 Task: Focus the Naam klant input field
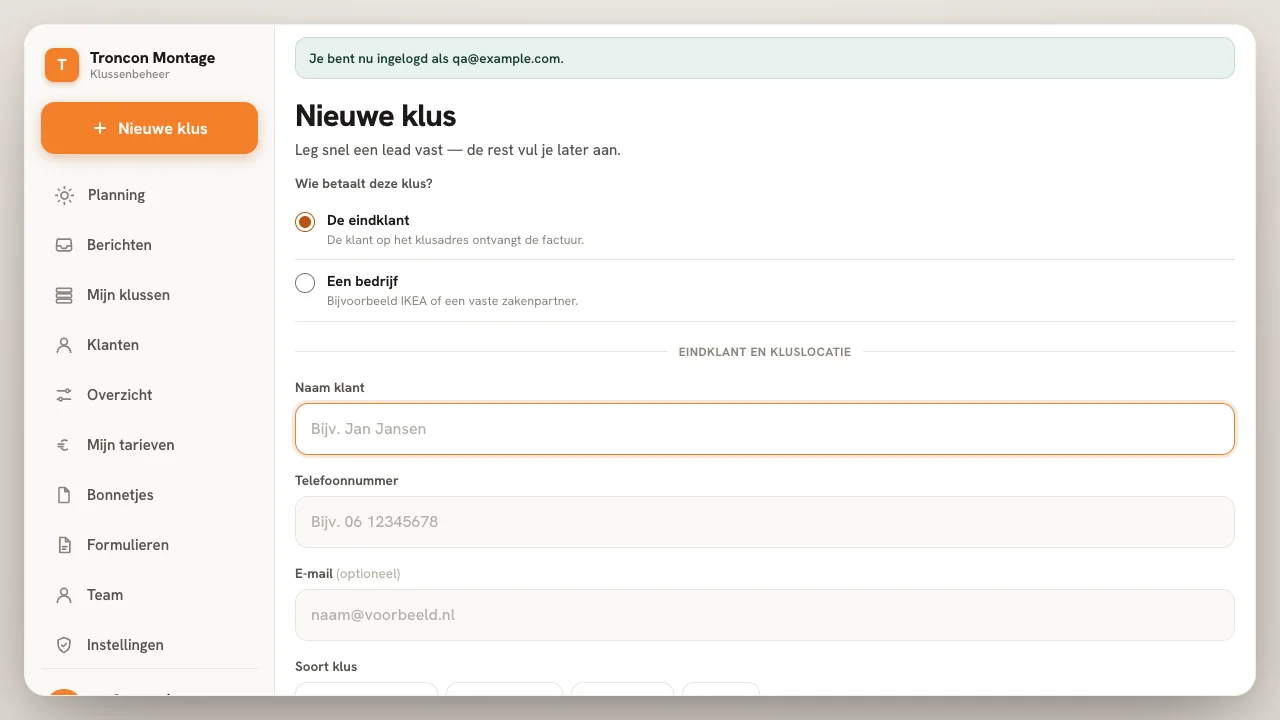[x=765, y=429]
